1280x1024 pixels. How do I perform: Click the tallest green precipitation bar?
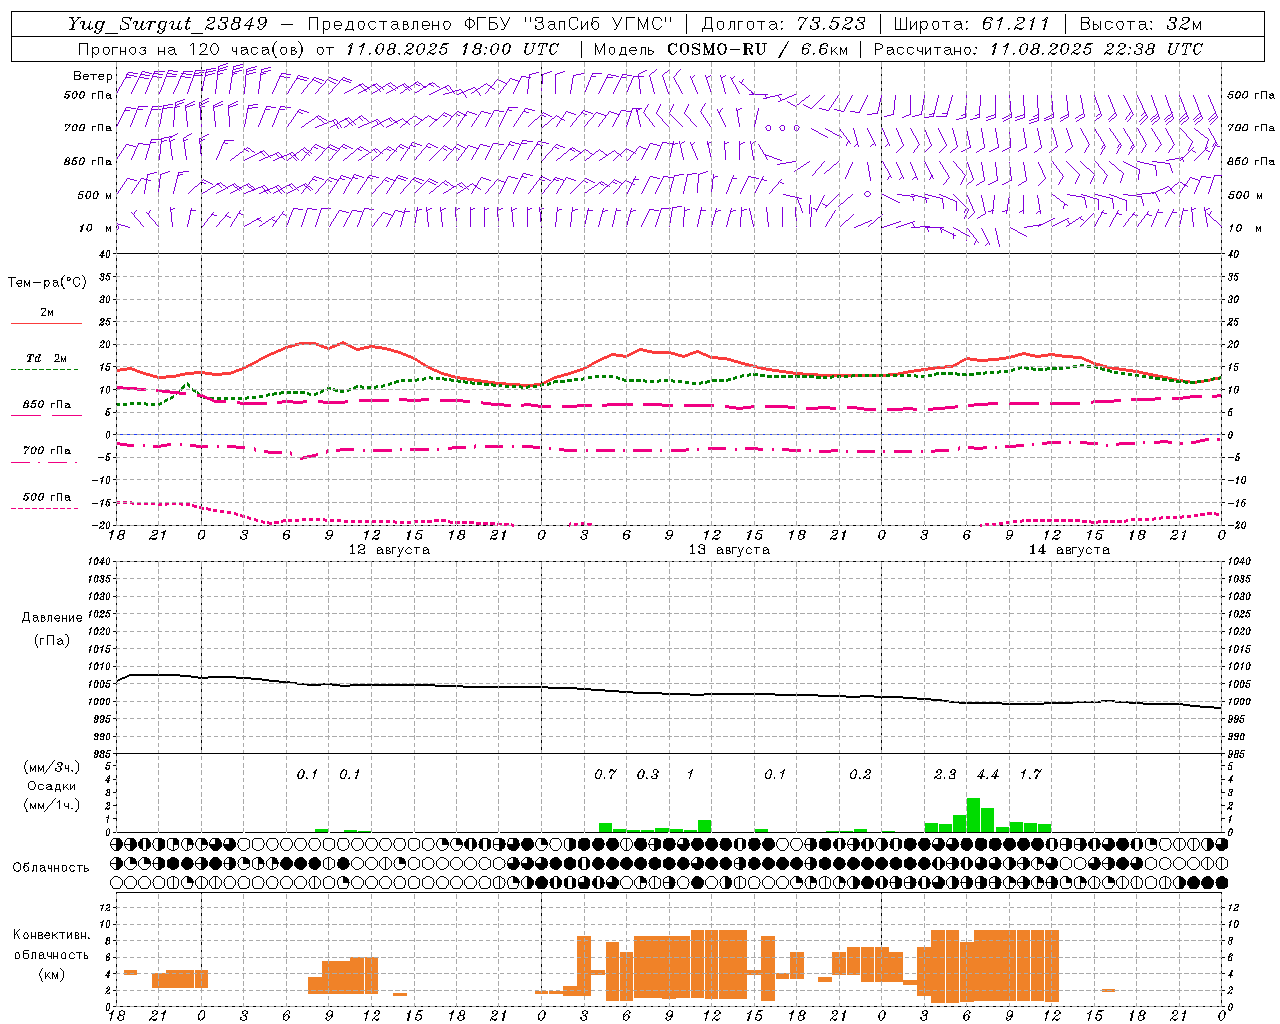click(x=973, y=815)
